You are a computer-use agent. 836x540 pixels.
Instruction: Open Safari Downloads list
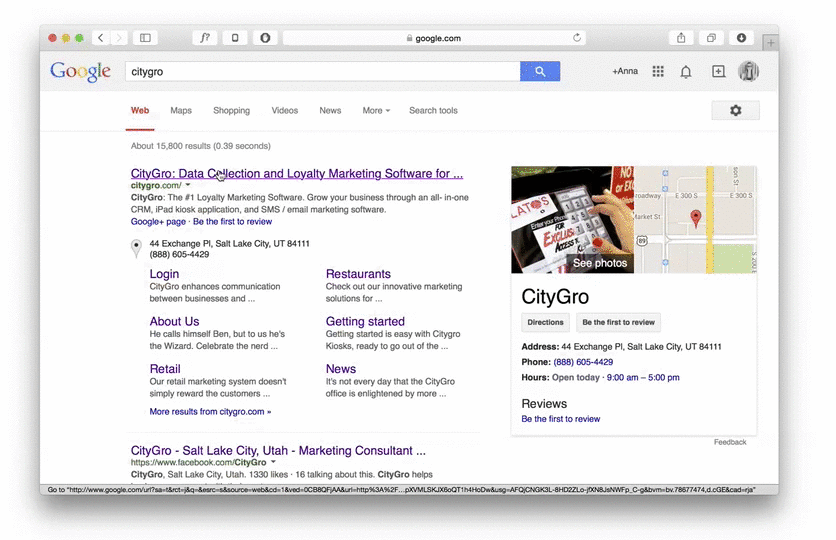coord(741,38)
